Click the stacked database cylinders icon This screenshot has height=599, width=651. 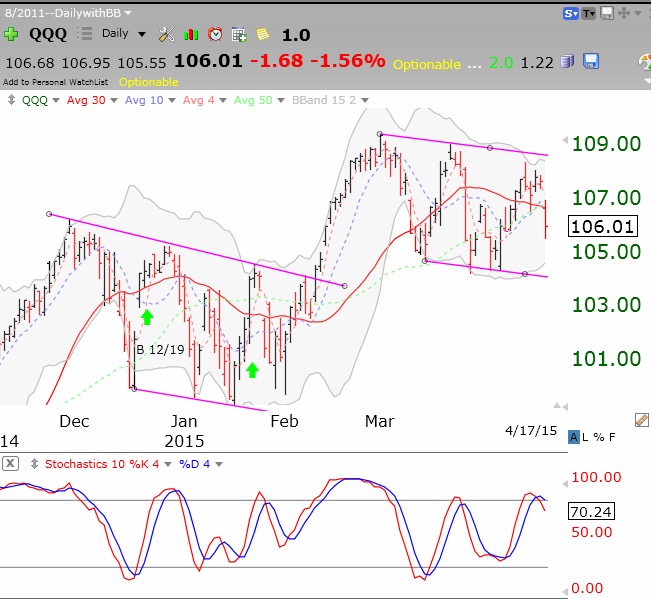pos(567,62)
